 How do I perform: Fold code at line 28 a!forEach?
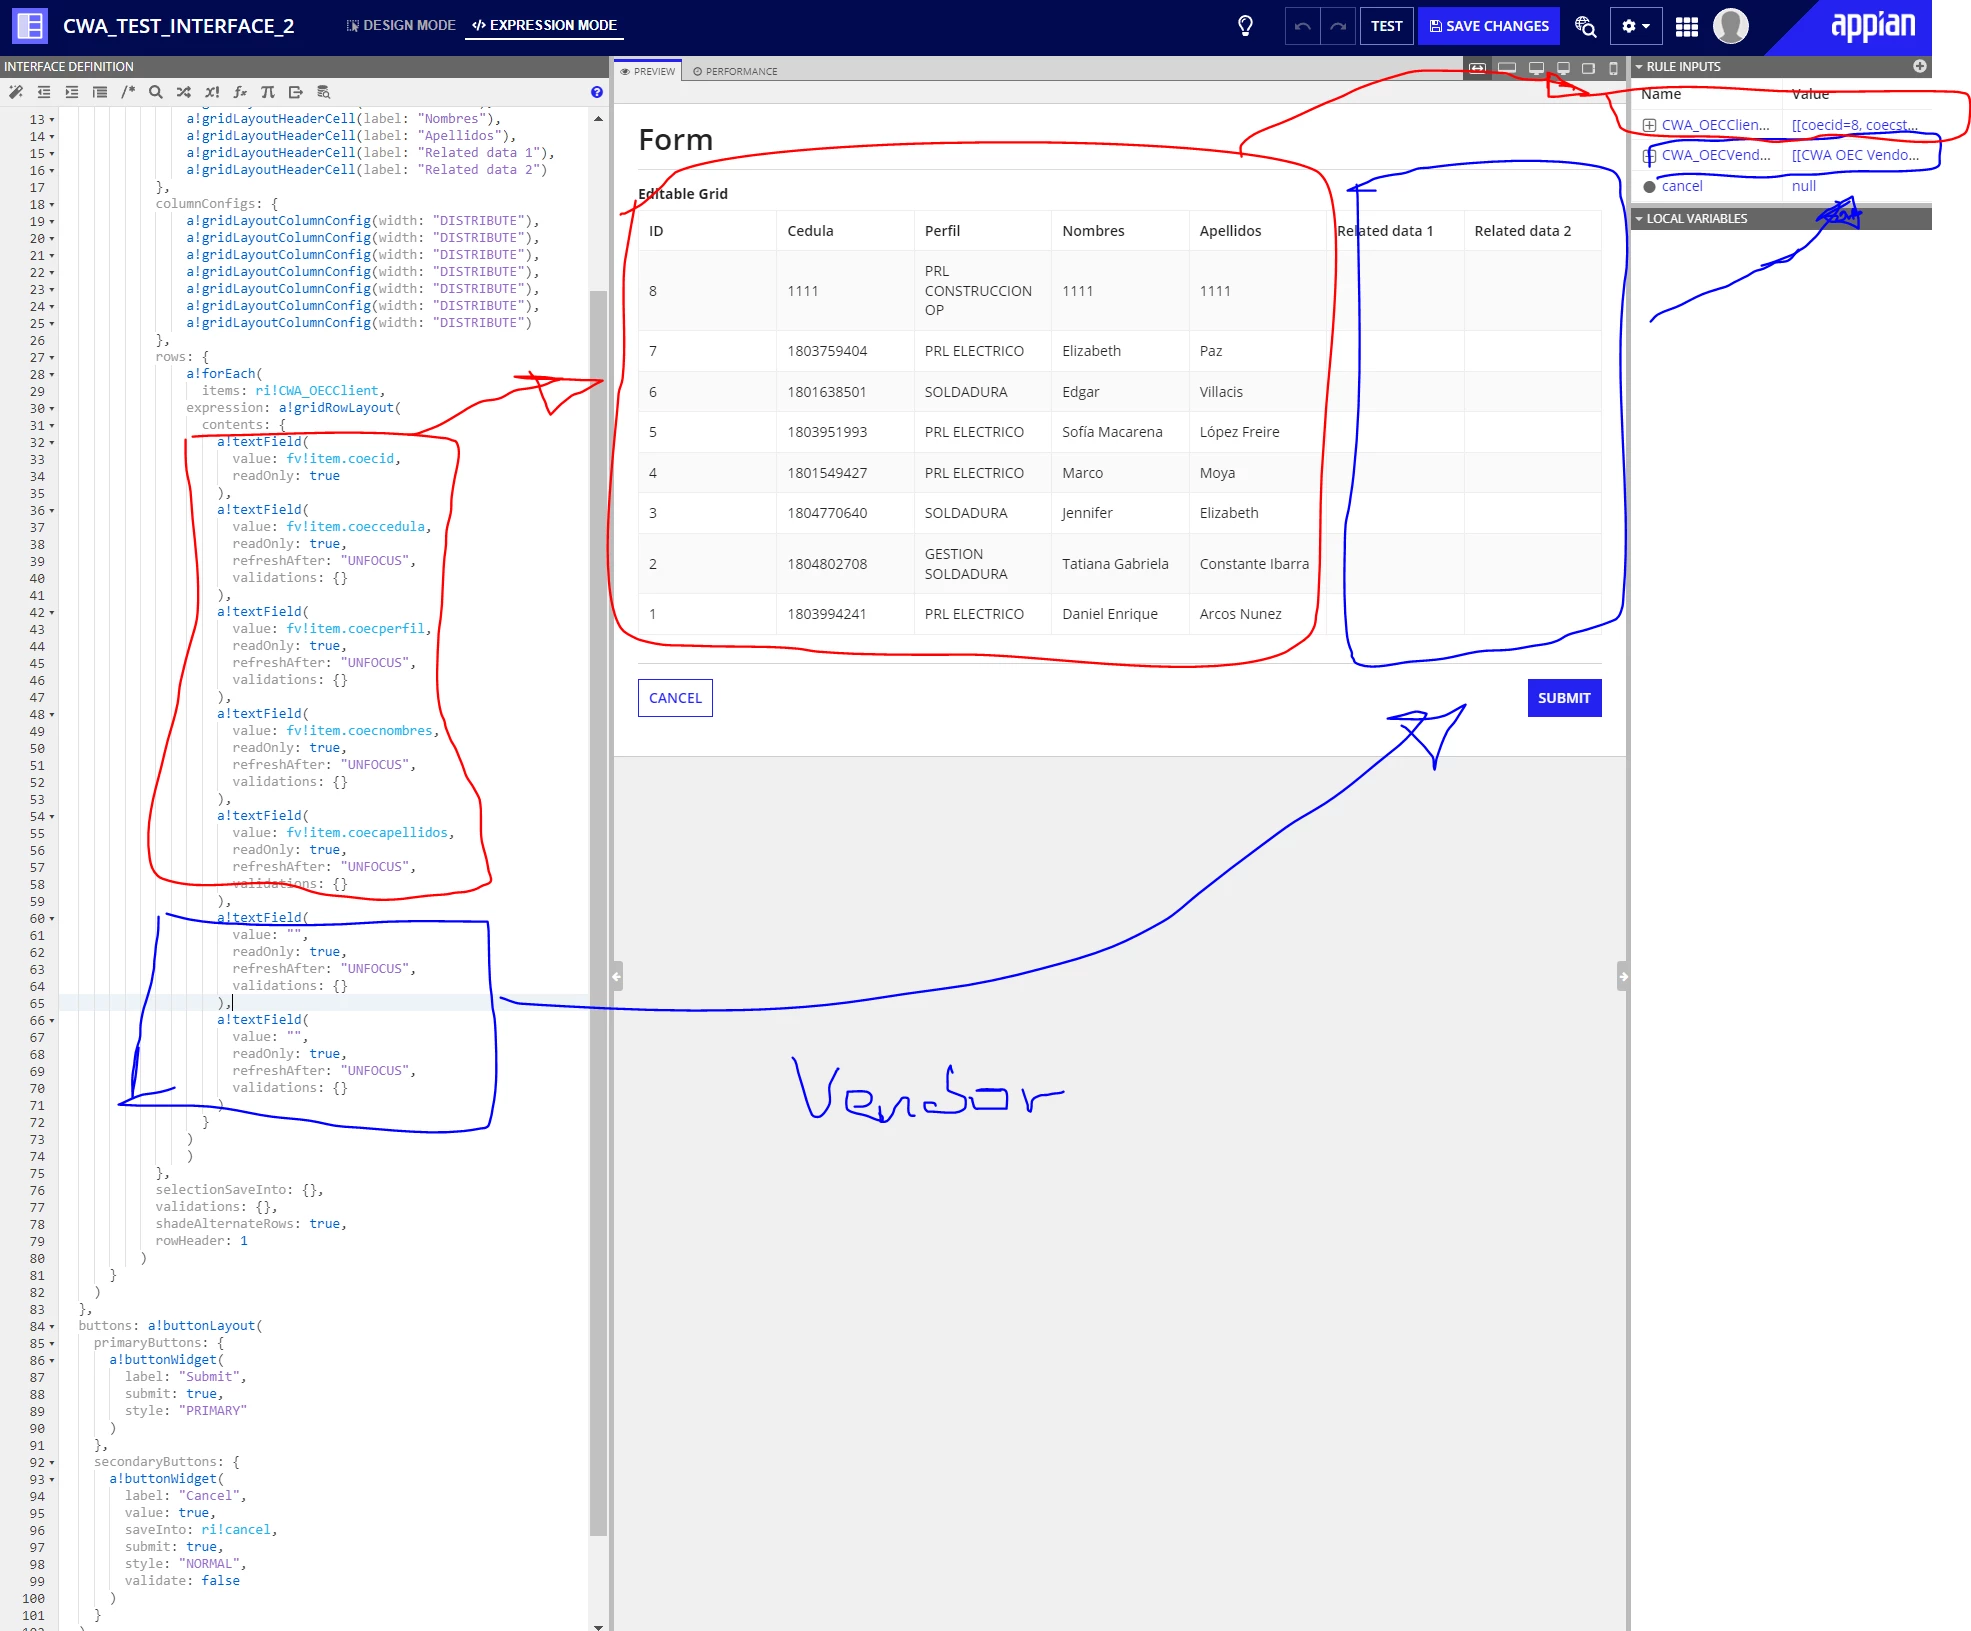coord(52,375)
